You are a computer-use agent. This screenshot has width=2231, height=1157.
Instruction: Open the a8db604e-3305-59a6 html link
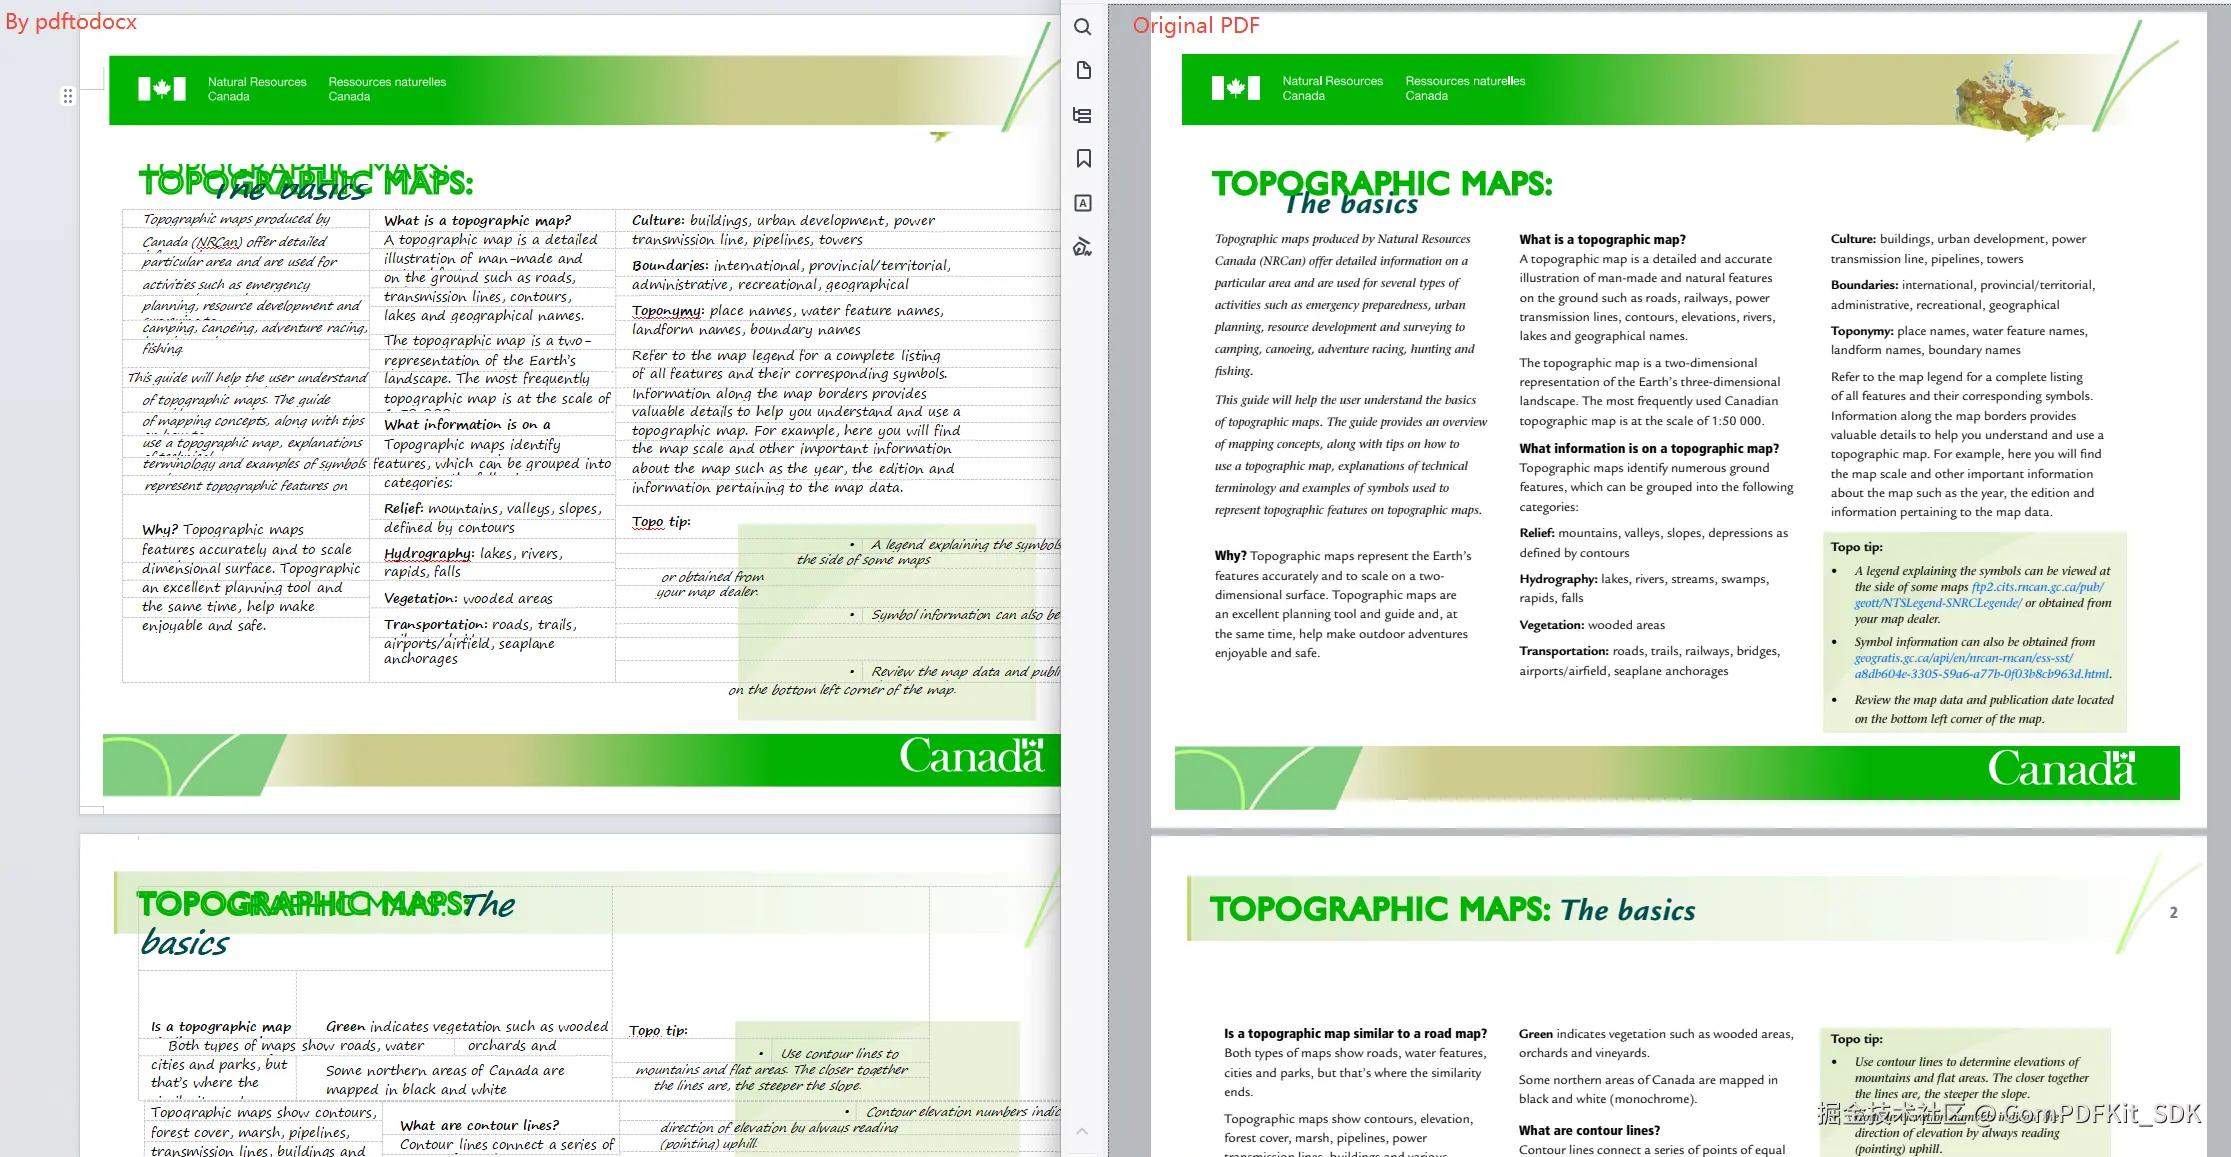click(x=1982, y=674)
